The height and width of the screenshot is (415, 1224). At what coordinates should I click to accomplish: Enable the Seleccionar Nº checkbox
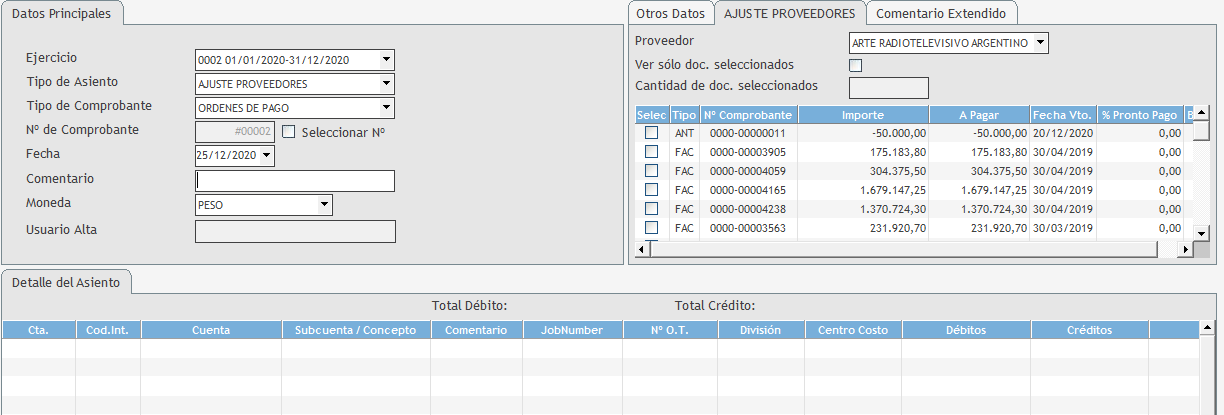tap(289, 131)
